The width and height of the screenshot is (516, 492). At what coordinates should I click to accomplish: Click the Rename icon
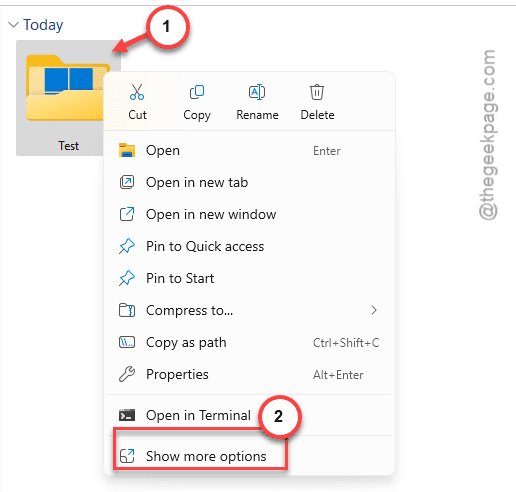[257, 92]
